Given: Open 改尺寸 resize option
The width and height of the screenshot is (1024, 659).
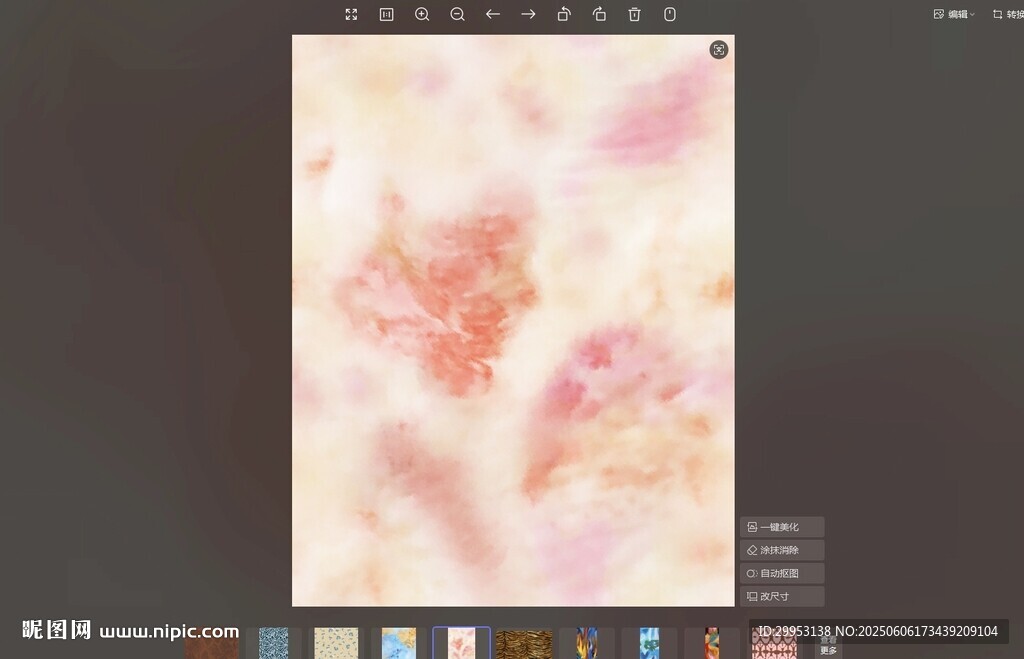Looking at the screenshot, I should click(x=782, y=596).
